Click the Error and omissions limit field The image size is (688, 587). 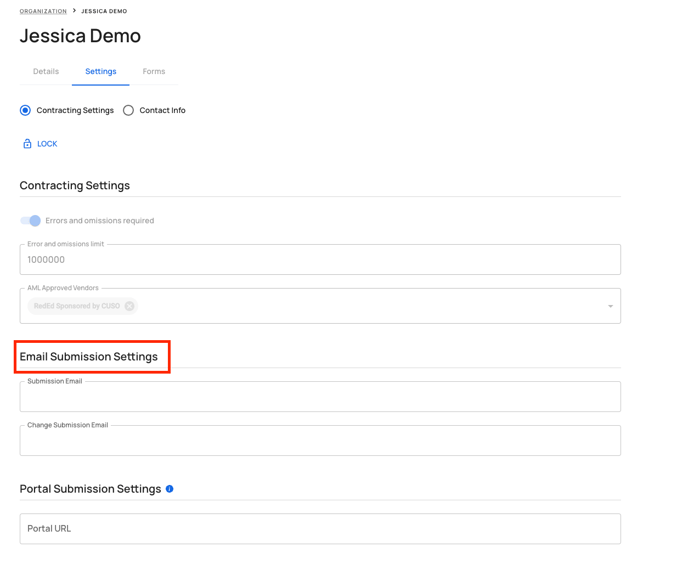(x=320, y=259)
